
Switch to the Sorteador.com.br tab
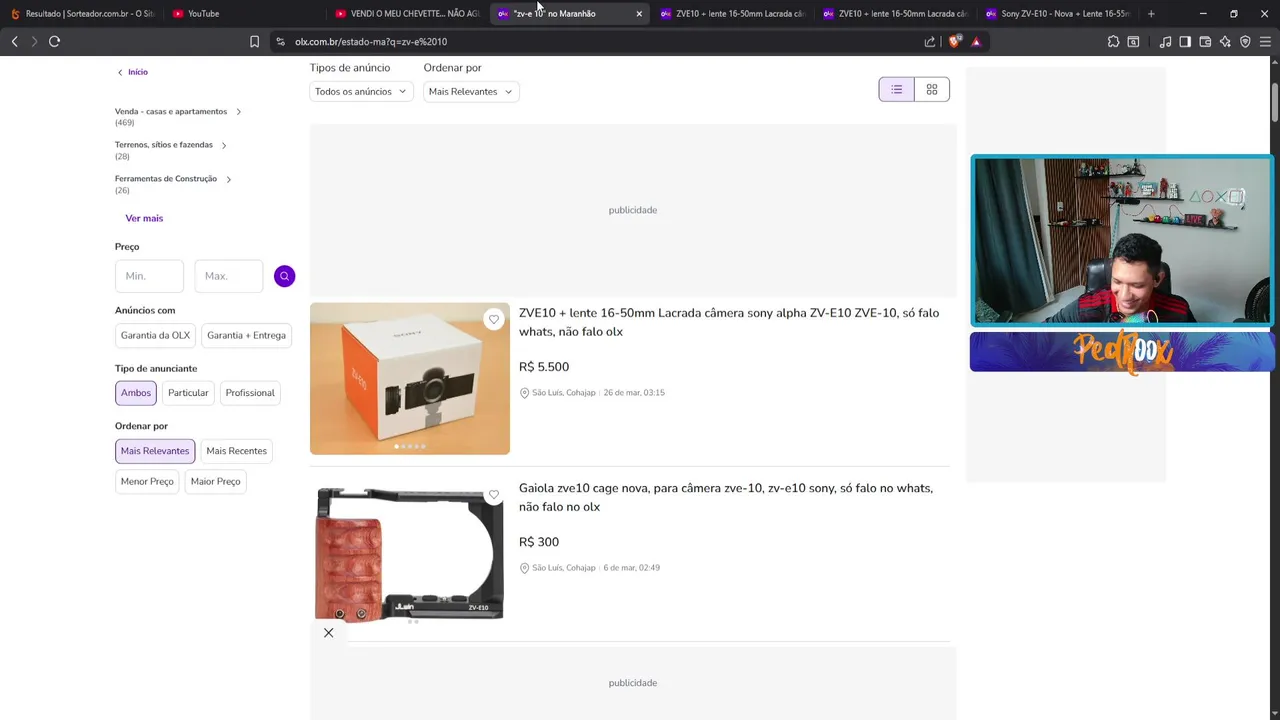pyautogui.click(x=82, y=14)
